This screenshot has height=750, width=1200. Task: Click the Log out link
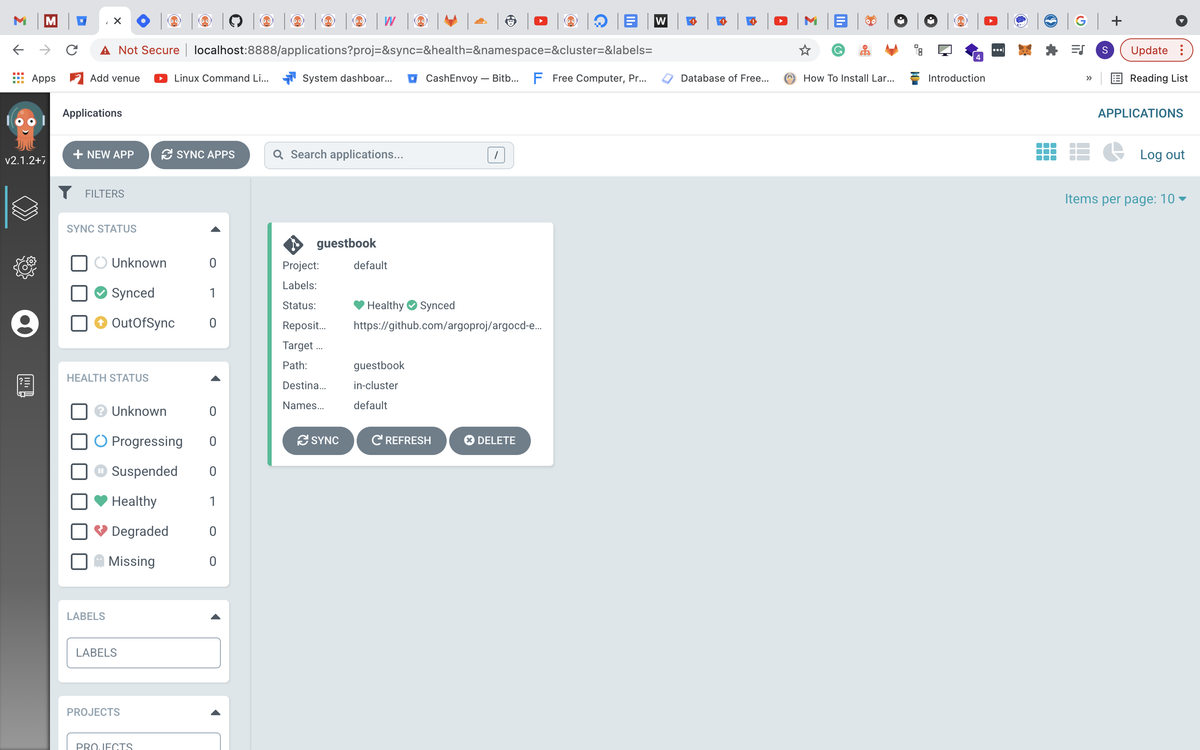[x=1162, y=154]
